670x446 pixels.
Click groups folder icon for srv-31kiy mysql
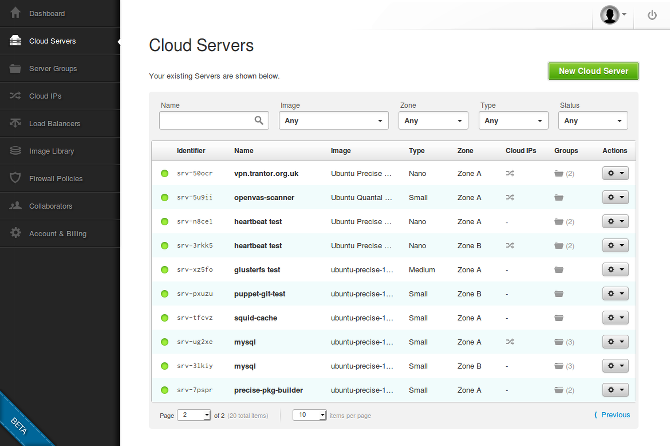(x=558, y=366)
